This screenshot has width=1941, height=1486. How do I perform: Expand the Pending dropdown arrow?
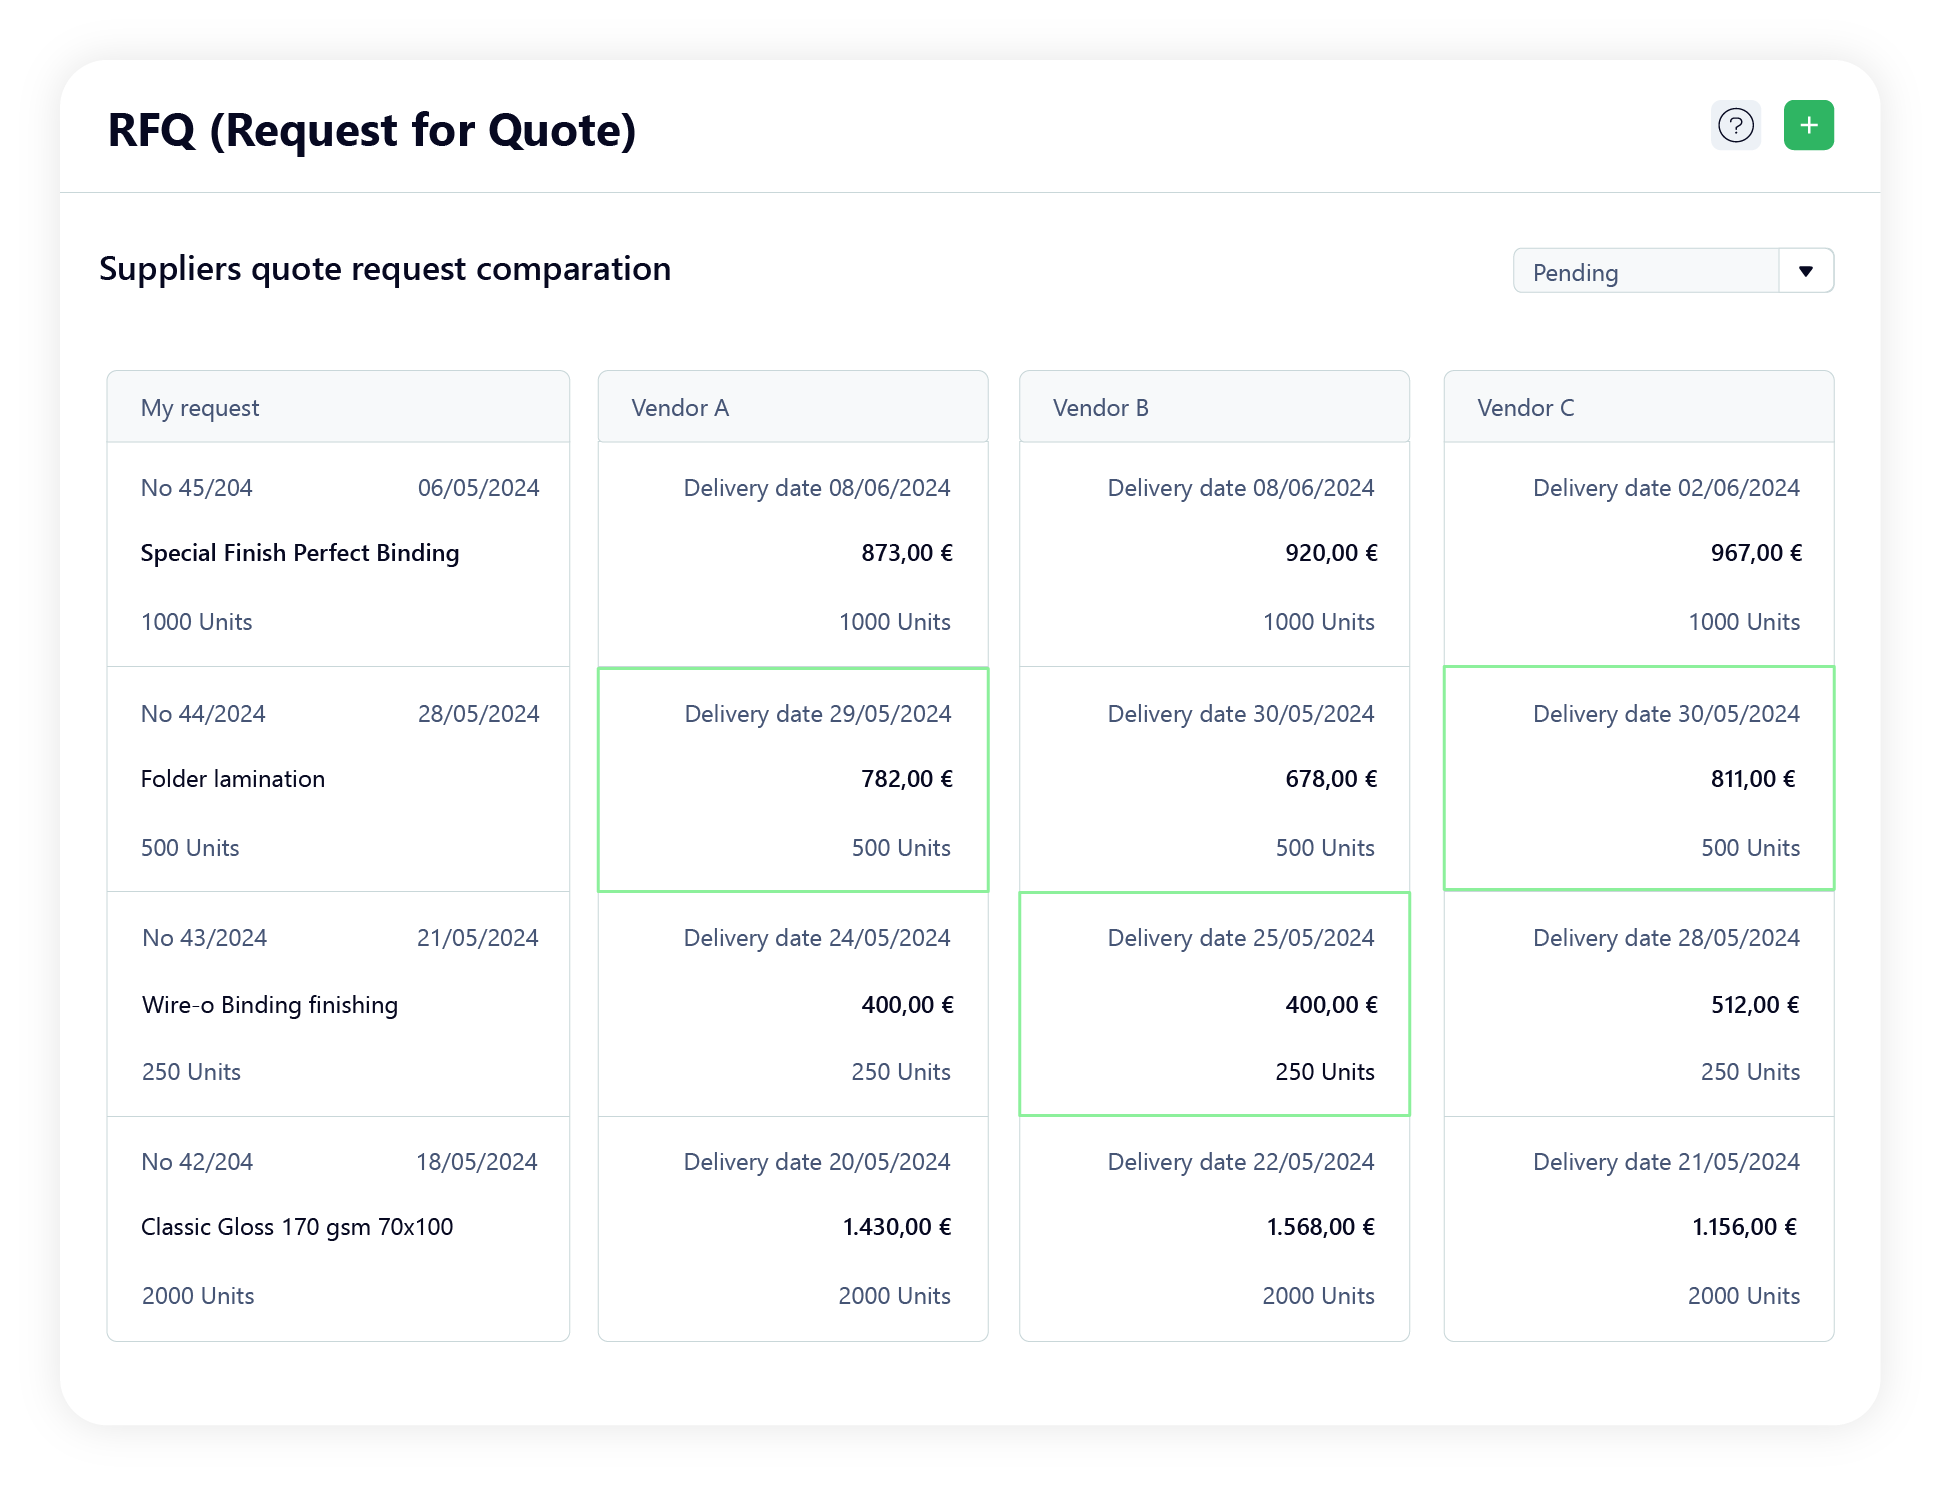(x=1806, y=271)
